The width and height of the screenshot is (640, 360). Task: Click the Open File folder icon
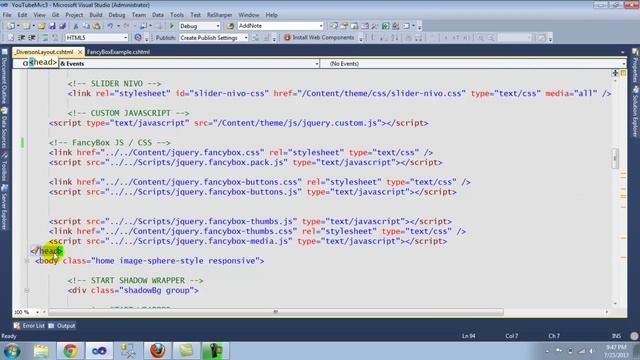click(x=41, y=26)
